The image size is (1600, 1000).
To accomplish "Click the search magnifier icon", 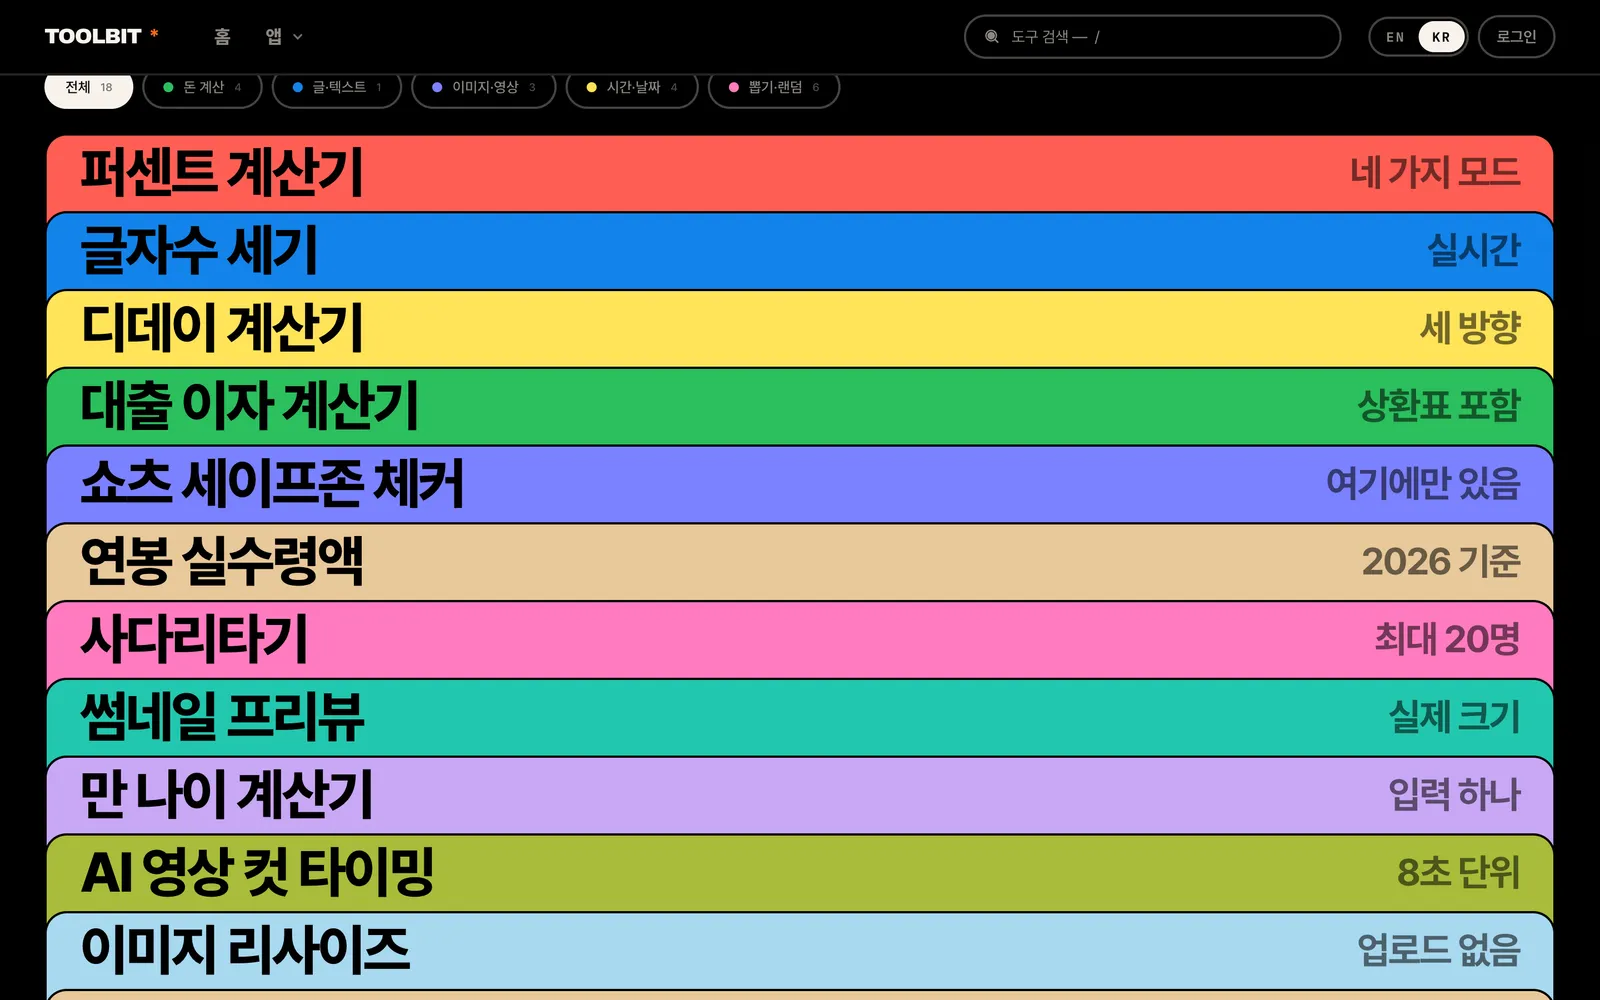I will 991,37.
